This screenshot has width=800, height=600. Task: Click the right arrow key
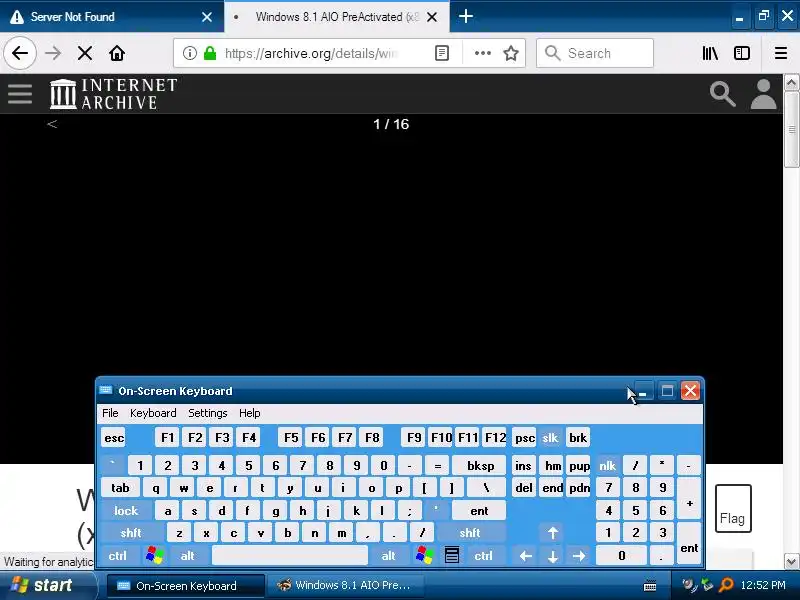579,556
